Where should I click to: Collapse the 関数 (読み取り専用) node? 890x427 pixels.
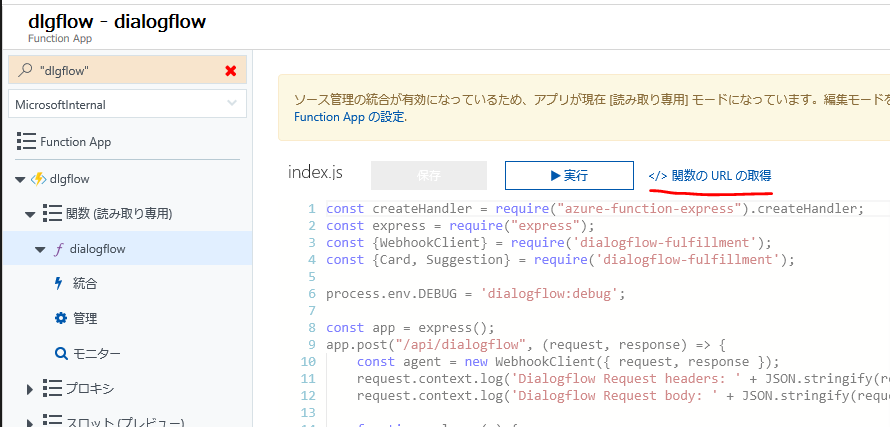point(30,214)
